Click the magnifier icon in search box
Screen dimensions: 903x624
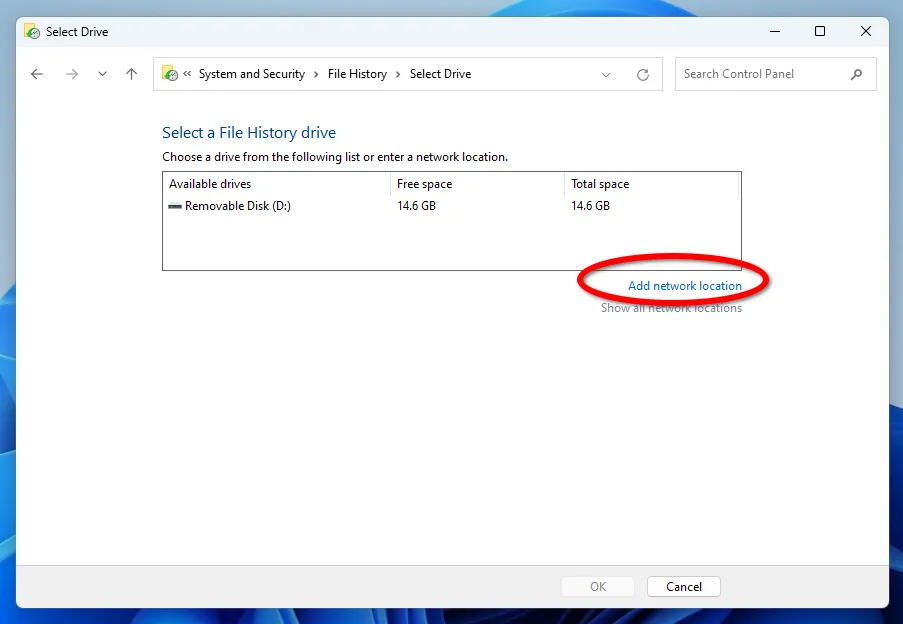click(x=856, y=74)
